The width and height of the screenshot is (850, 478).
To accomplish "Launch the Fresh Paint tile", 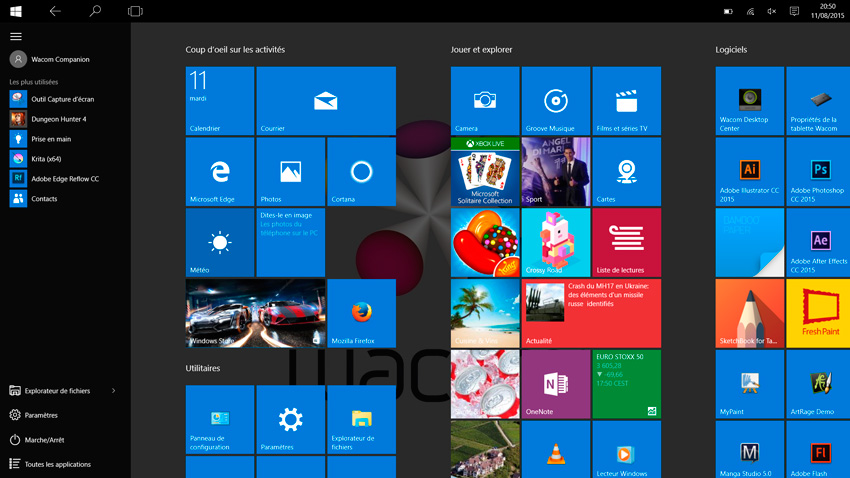I will pyautogui.click(x=818, y=313).
